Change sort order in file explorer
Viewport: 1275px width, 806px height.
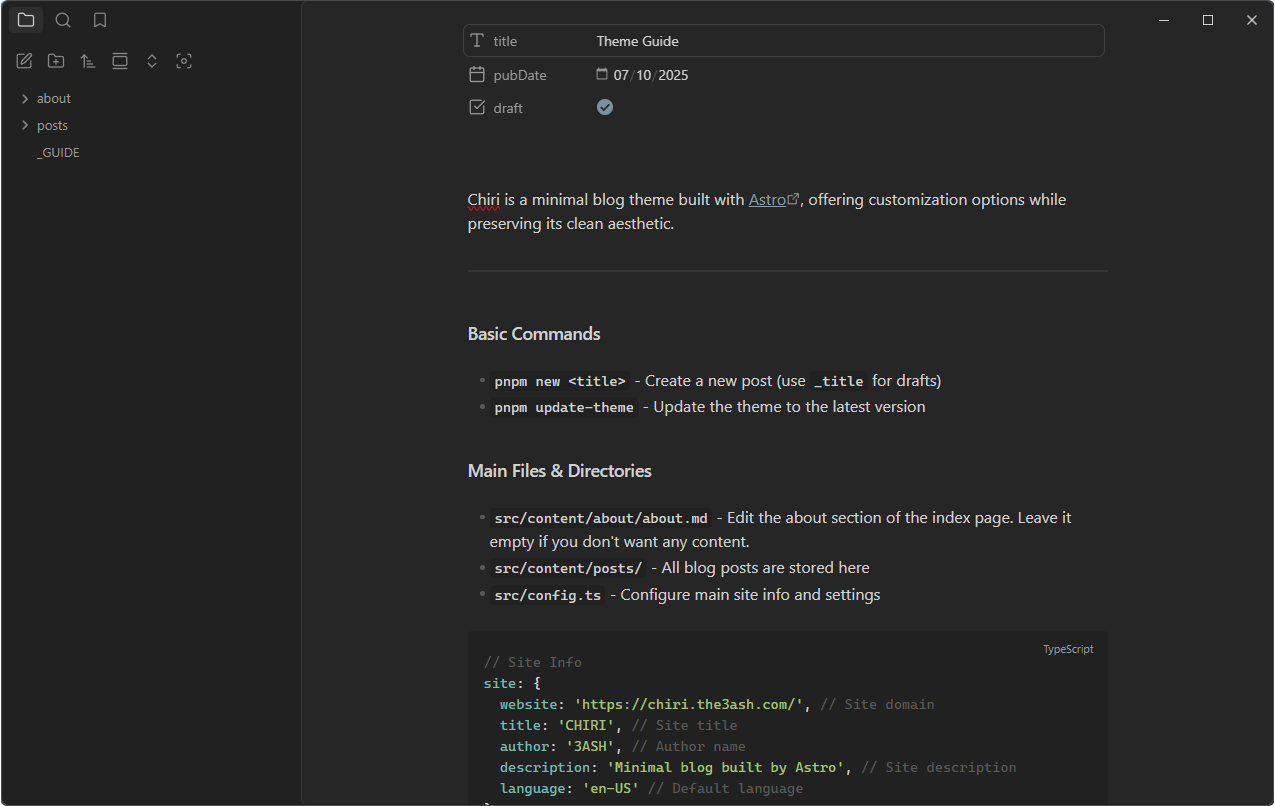88,61
